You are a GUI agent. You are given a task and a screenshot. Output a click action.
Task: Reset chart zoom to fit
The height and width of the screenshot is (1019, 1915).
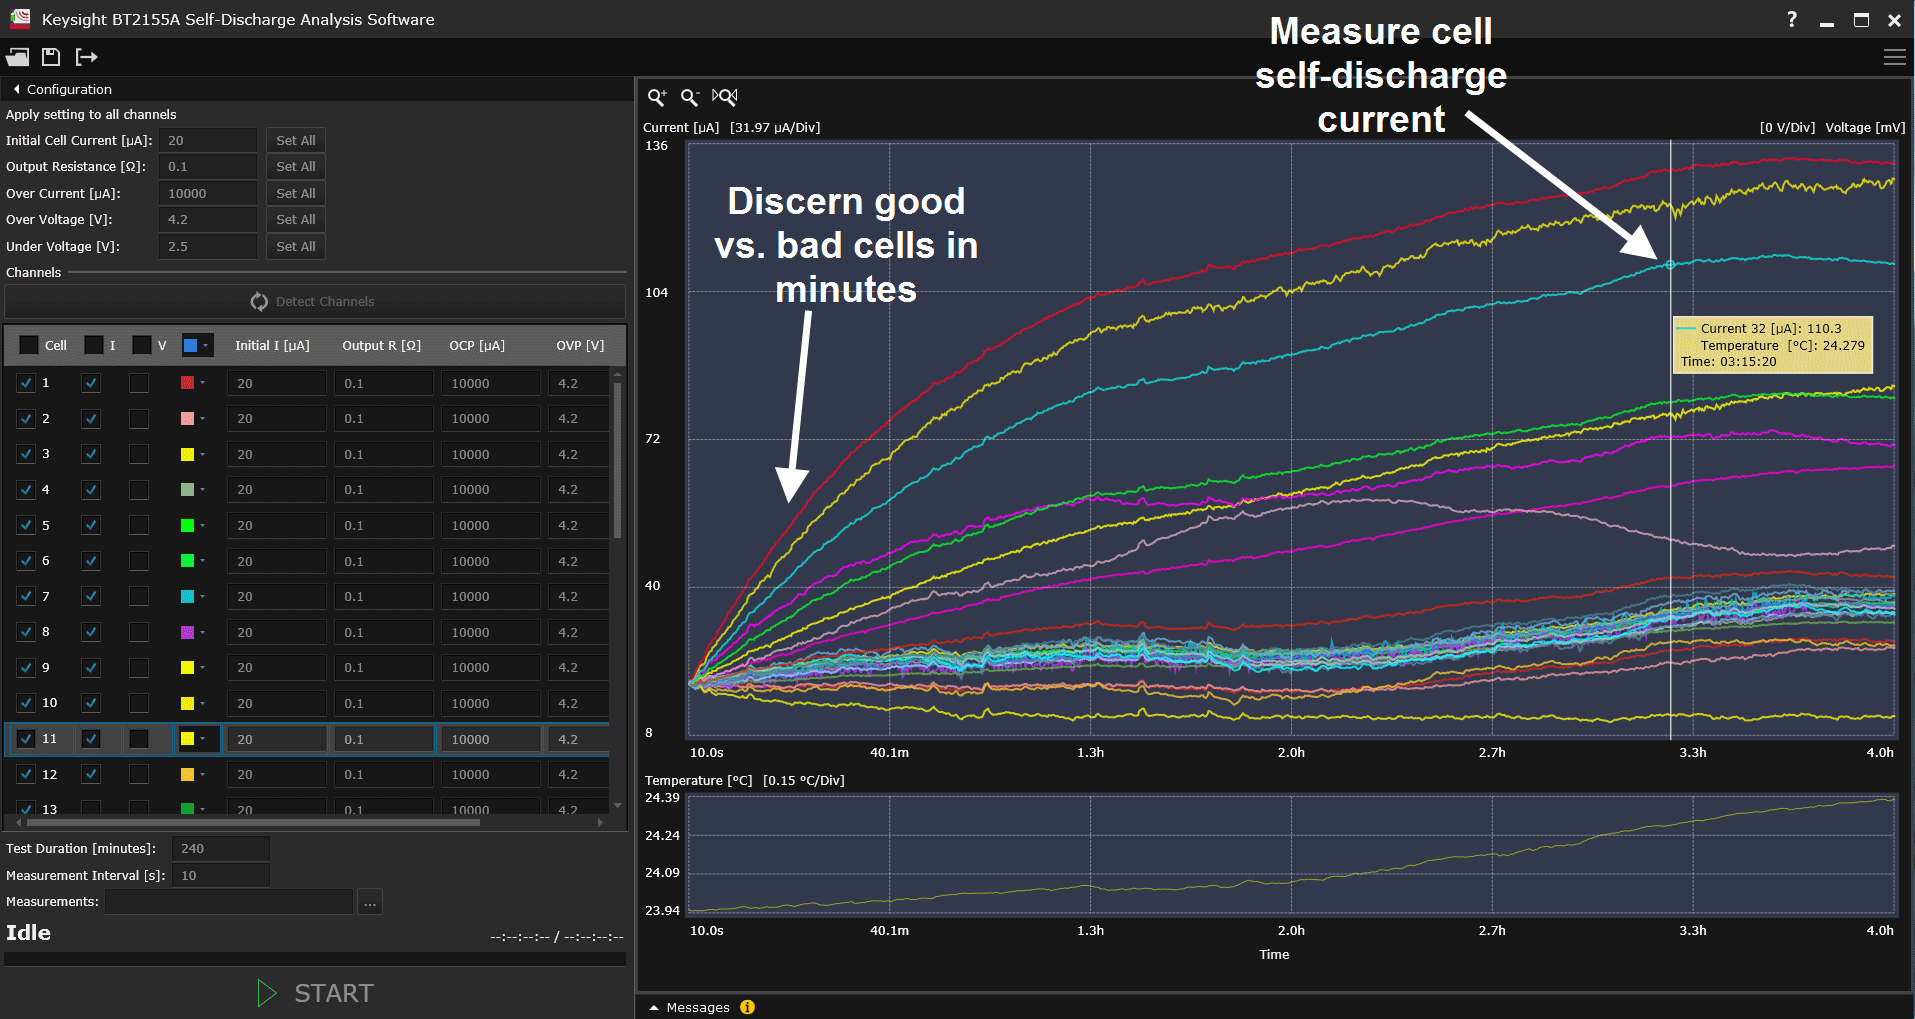click(725, 97)
